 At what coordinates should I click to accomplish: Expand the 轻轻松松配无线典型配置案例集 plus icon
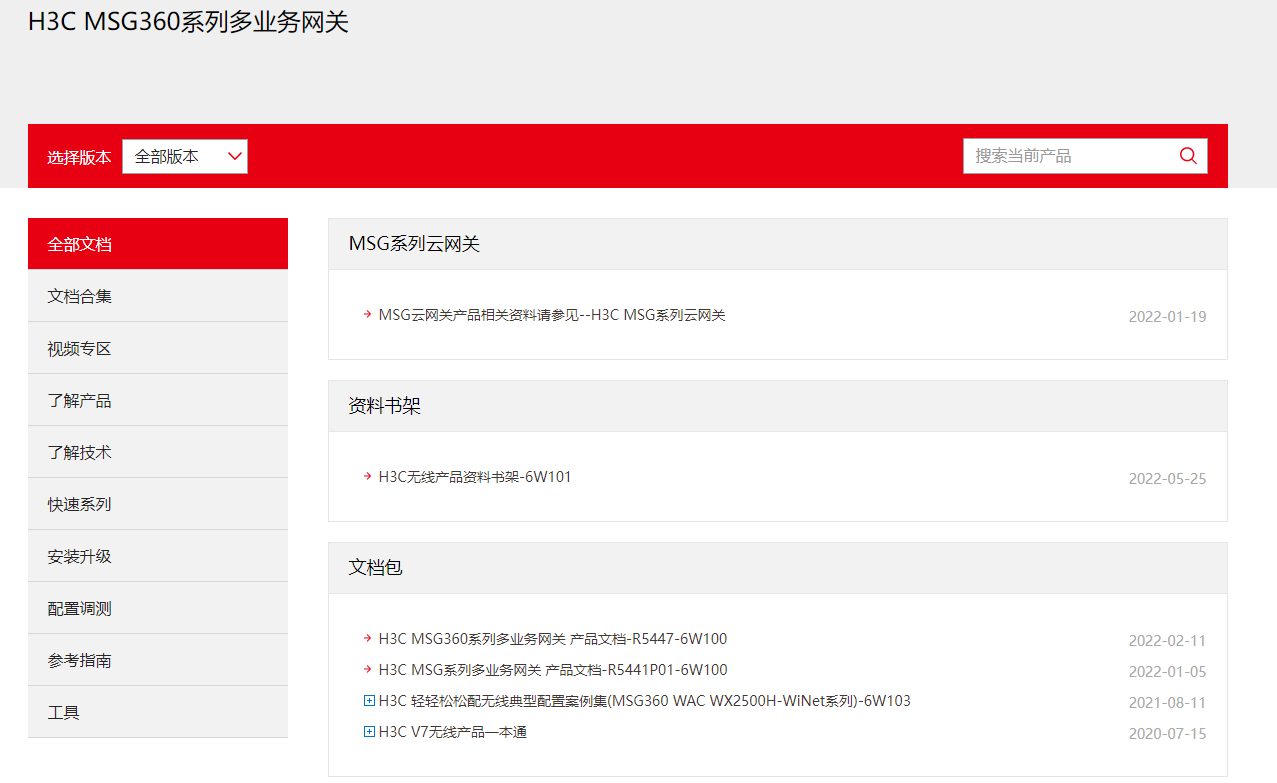[369, 701]
